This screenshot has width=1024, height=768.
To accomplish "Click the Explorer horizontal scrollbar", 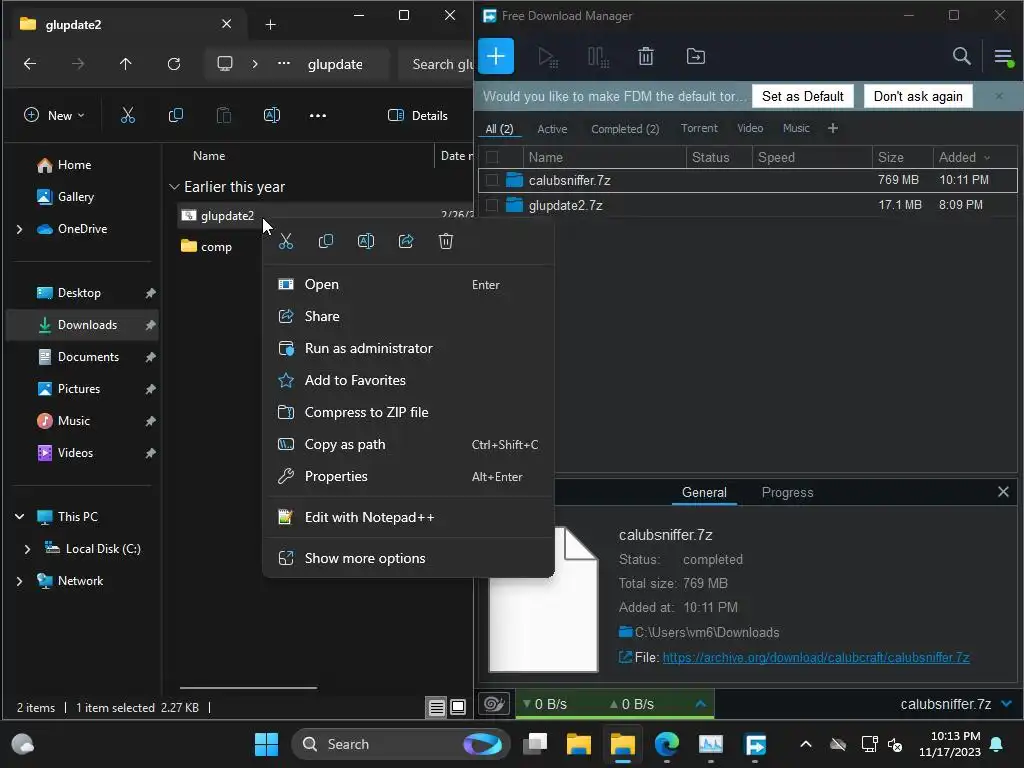I will point(248,688).
